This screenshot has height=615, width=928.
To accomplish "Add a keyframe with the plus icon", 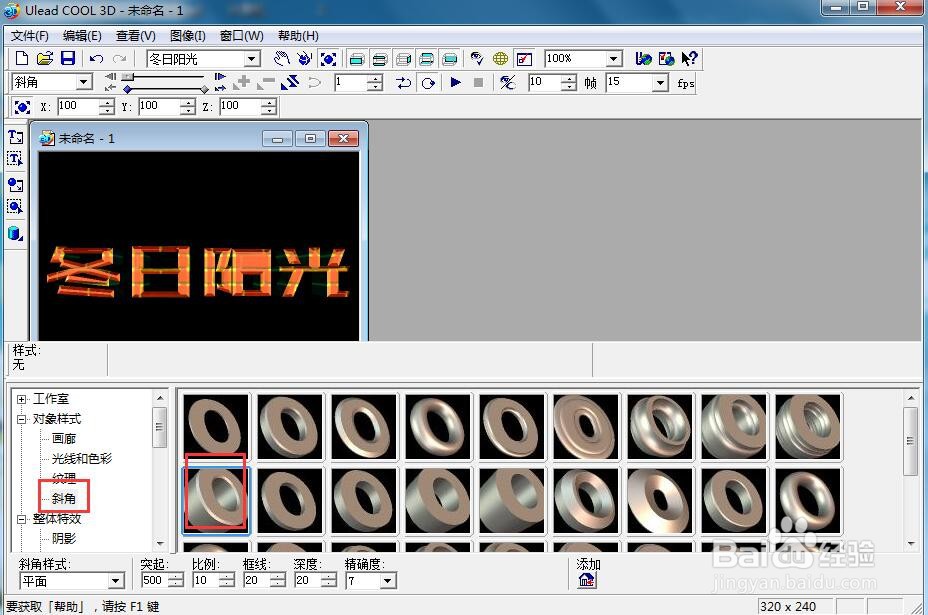I will [x=241, y=82].
